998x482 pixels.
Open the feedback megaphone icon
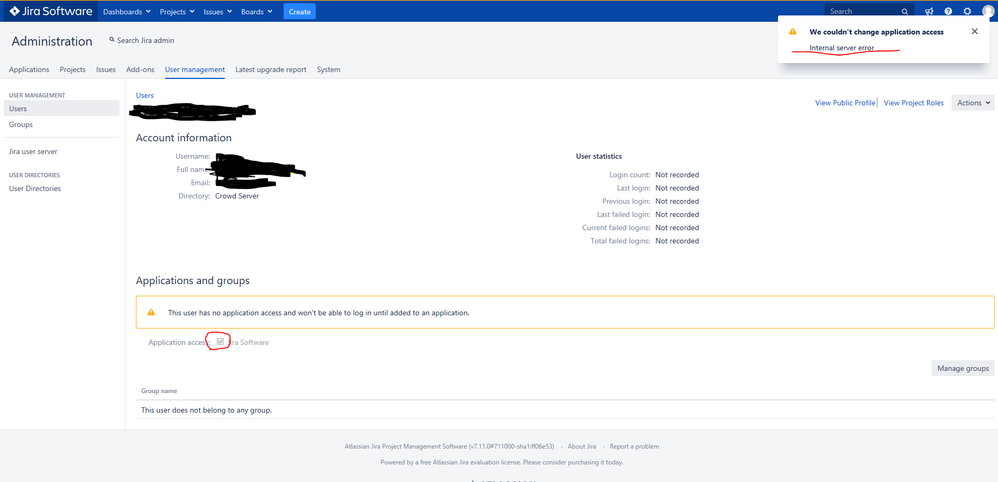pos(929,11)
